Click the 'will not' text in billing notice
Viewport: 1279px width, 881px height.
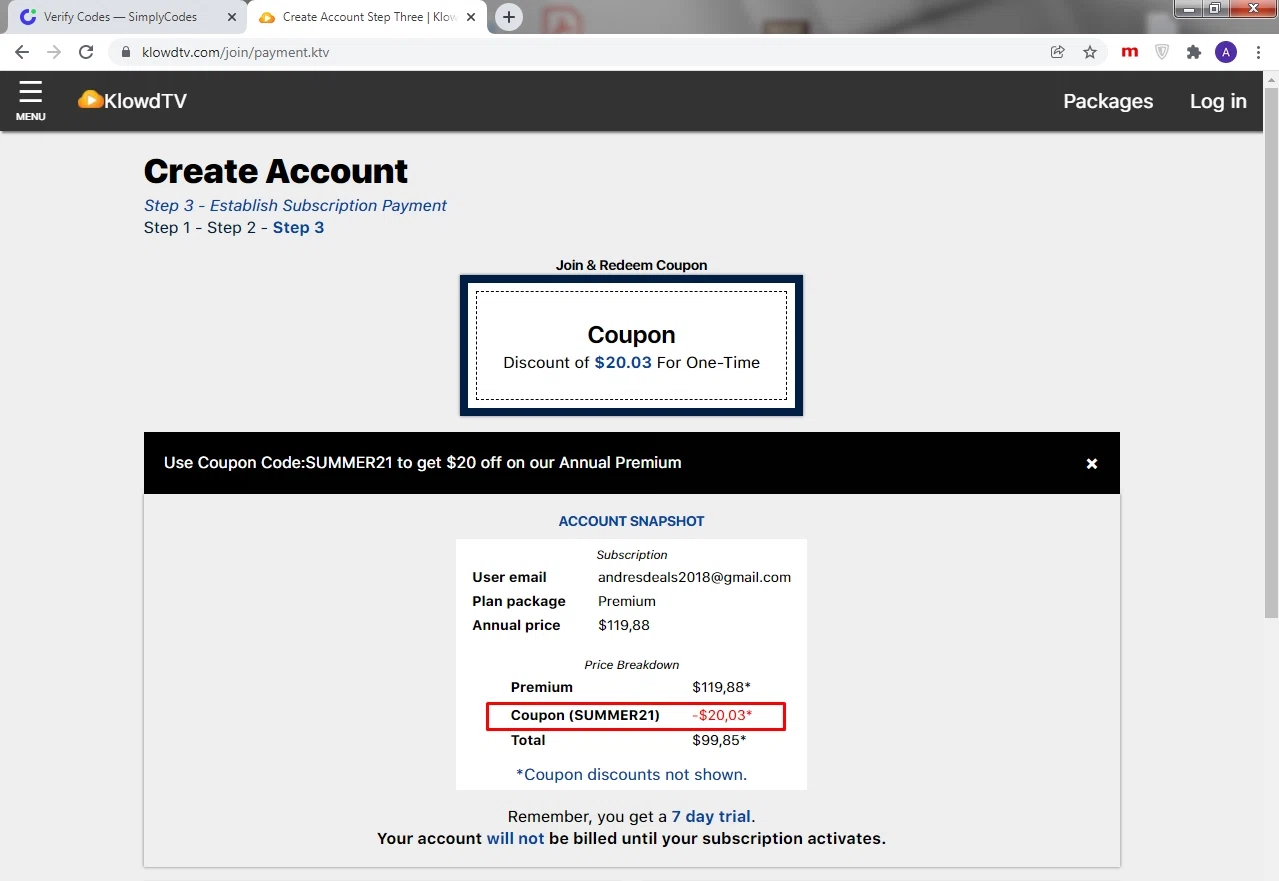(x=515, y=838)
